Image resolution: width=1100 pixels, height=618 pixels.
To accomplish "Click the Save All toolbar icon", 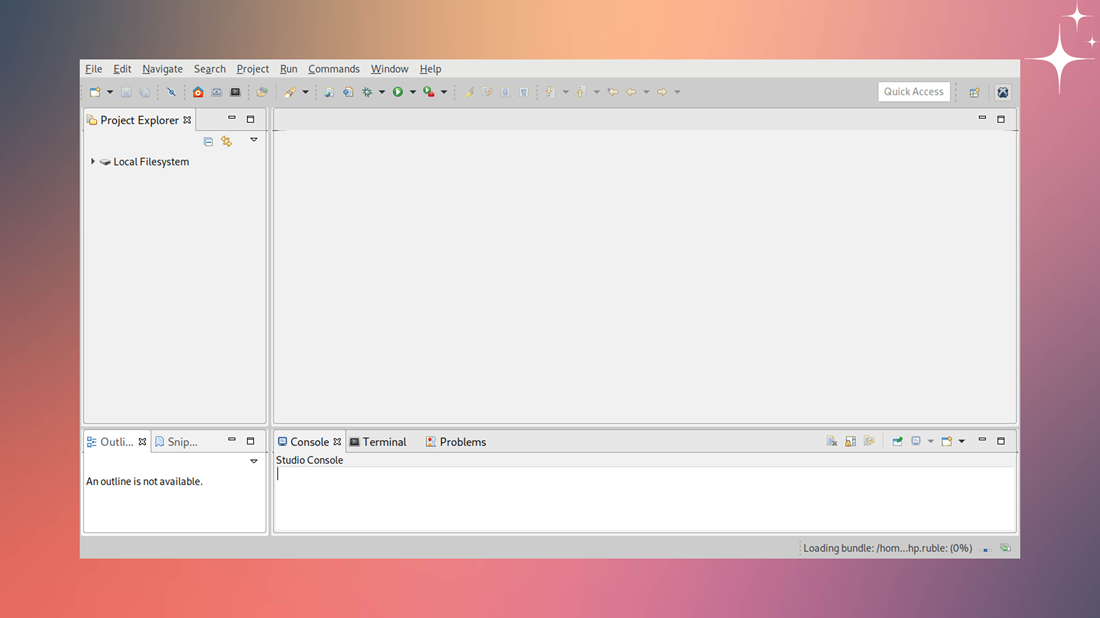I will [x=145, y=92].
